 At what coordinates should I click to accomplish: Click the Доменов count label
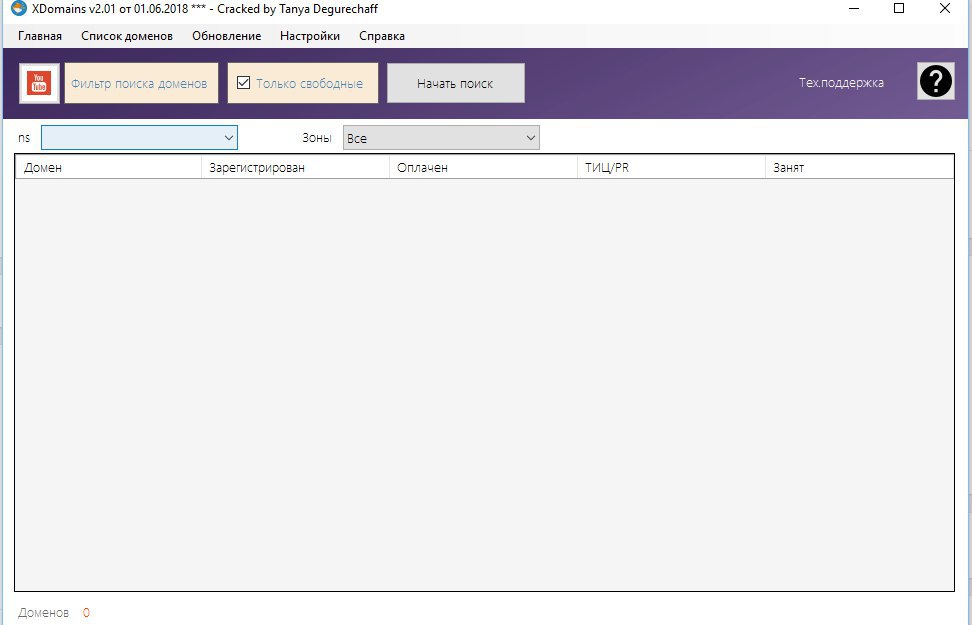coord(43,613)
